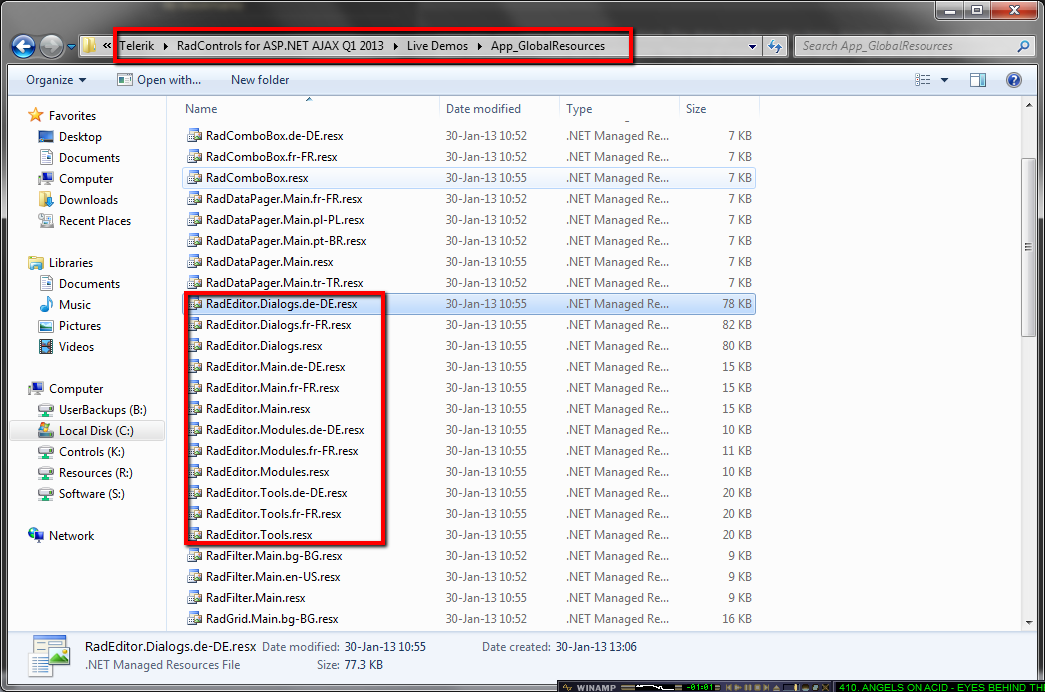Click the RadComboBox.de-DE.resx file icon
This screenshot has width=1045, height=692.
tap(195, 136)
